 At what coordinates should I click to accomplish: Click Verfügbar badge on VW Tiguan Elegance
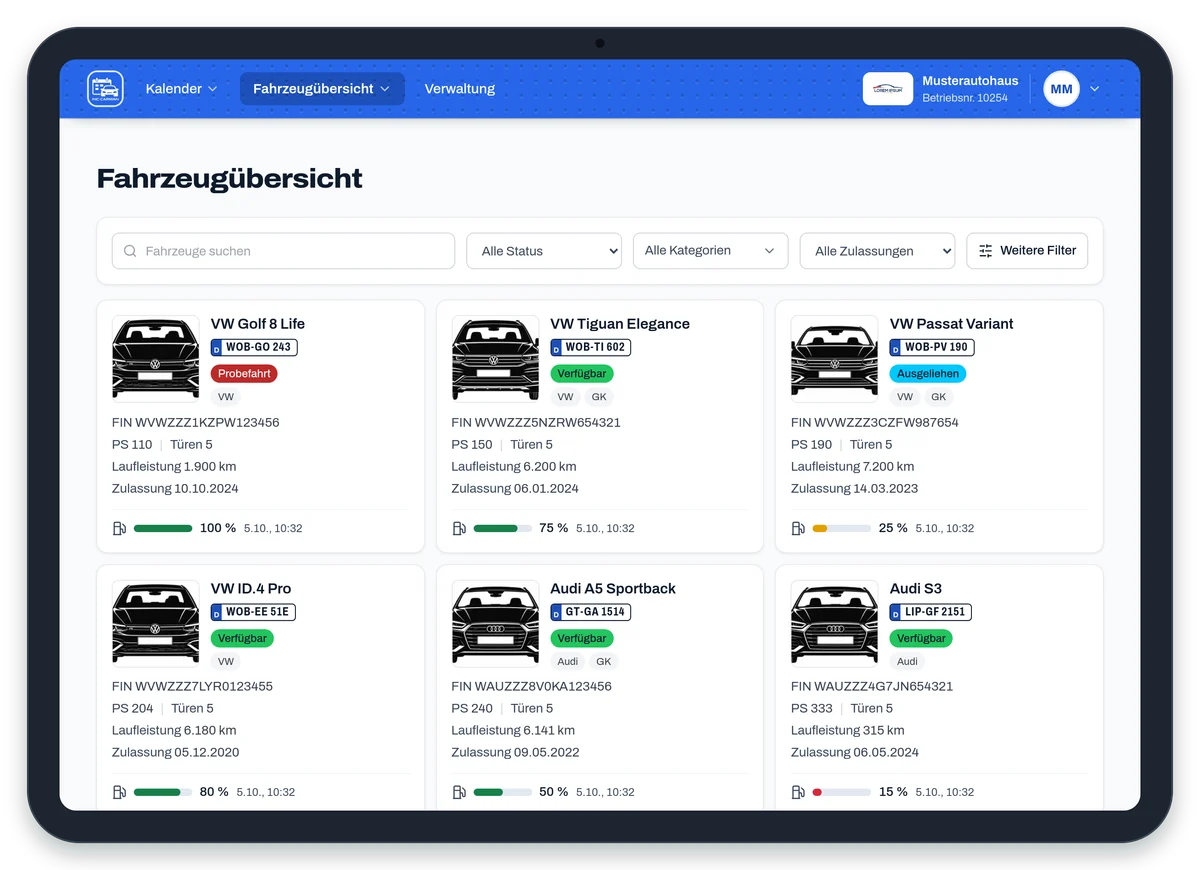point(582,374)
